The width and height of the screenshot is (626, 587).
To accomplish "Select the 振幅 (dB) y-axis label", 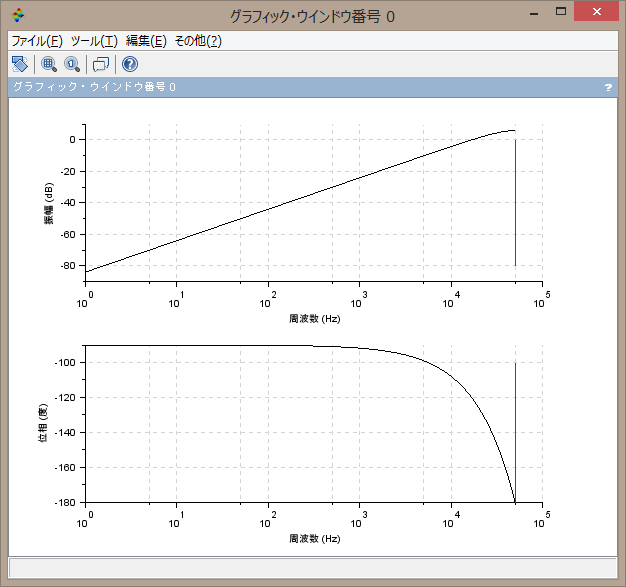I will point(47,205).
